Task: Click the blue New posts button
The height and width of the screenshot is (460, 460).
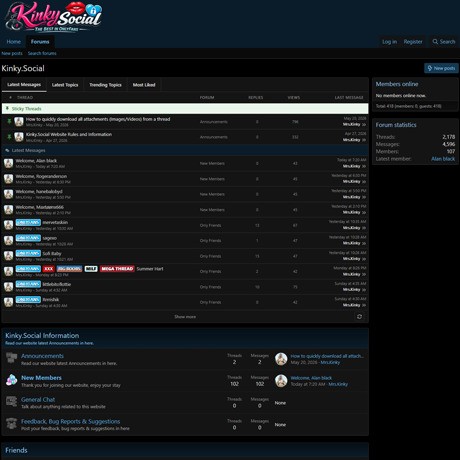Action: pos(441,68)
